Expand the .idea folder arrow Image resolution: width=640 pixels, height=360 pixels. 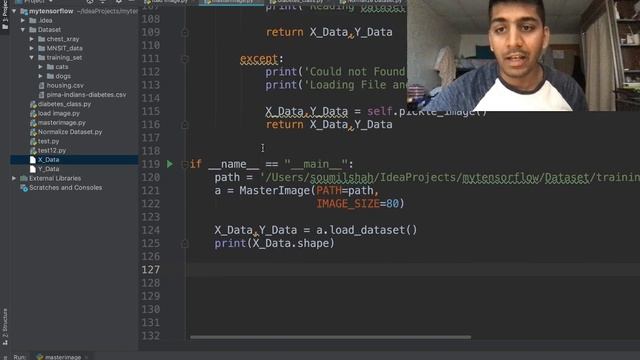[x=23, y=20]
